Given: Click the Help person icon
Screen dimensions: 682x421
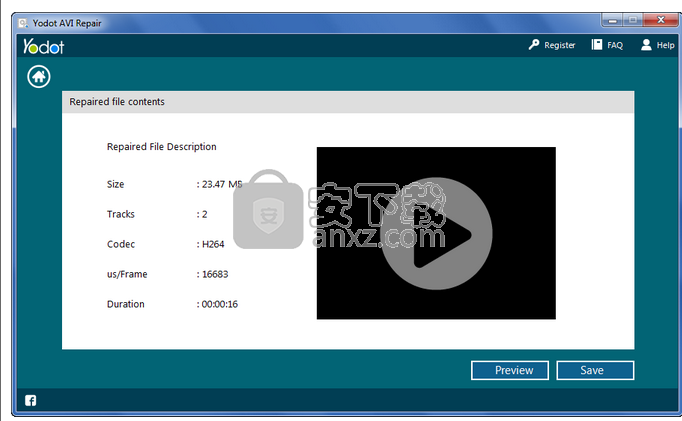Looking at the screenshot, I should [x=646, y=45].
